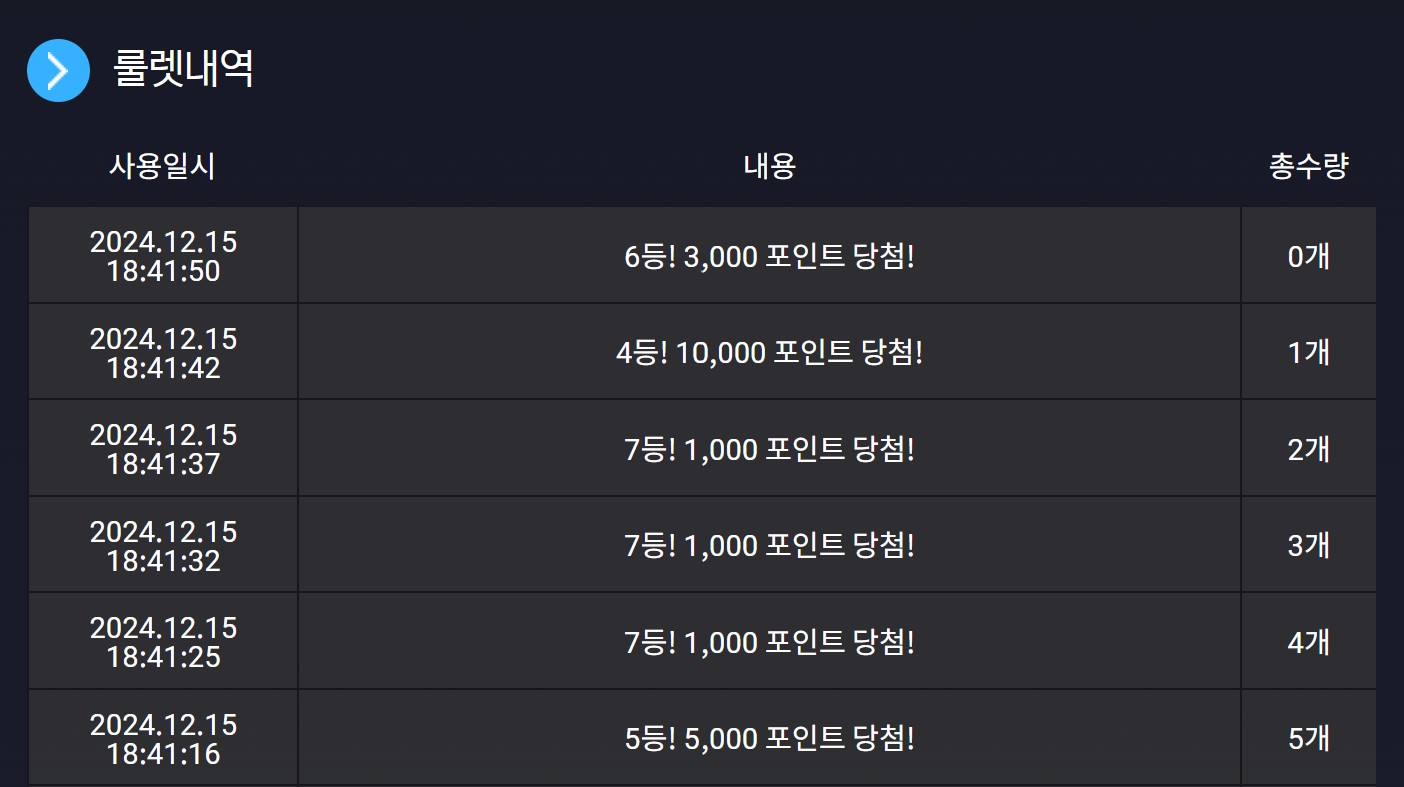
Task: Click the 3개 quantity cell
Action: point(1309,545)
